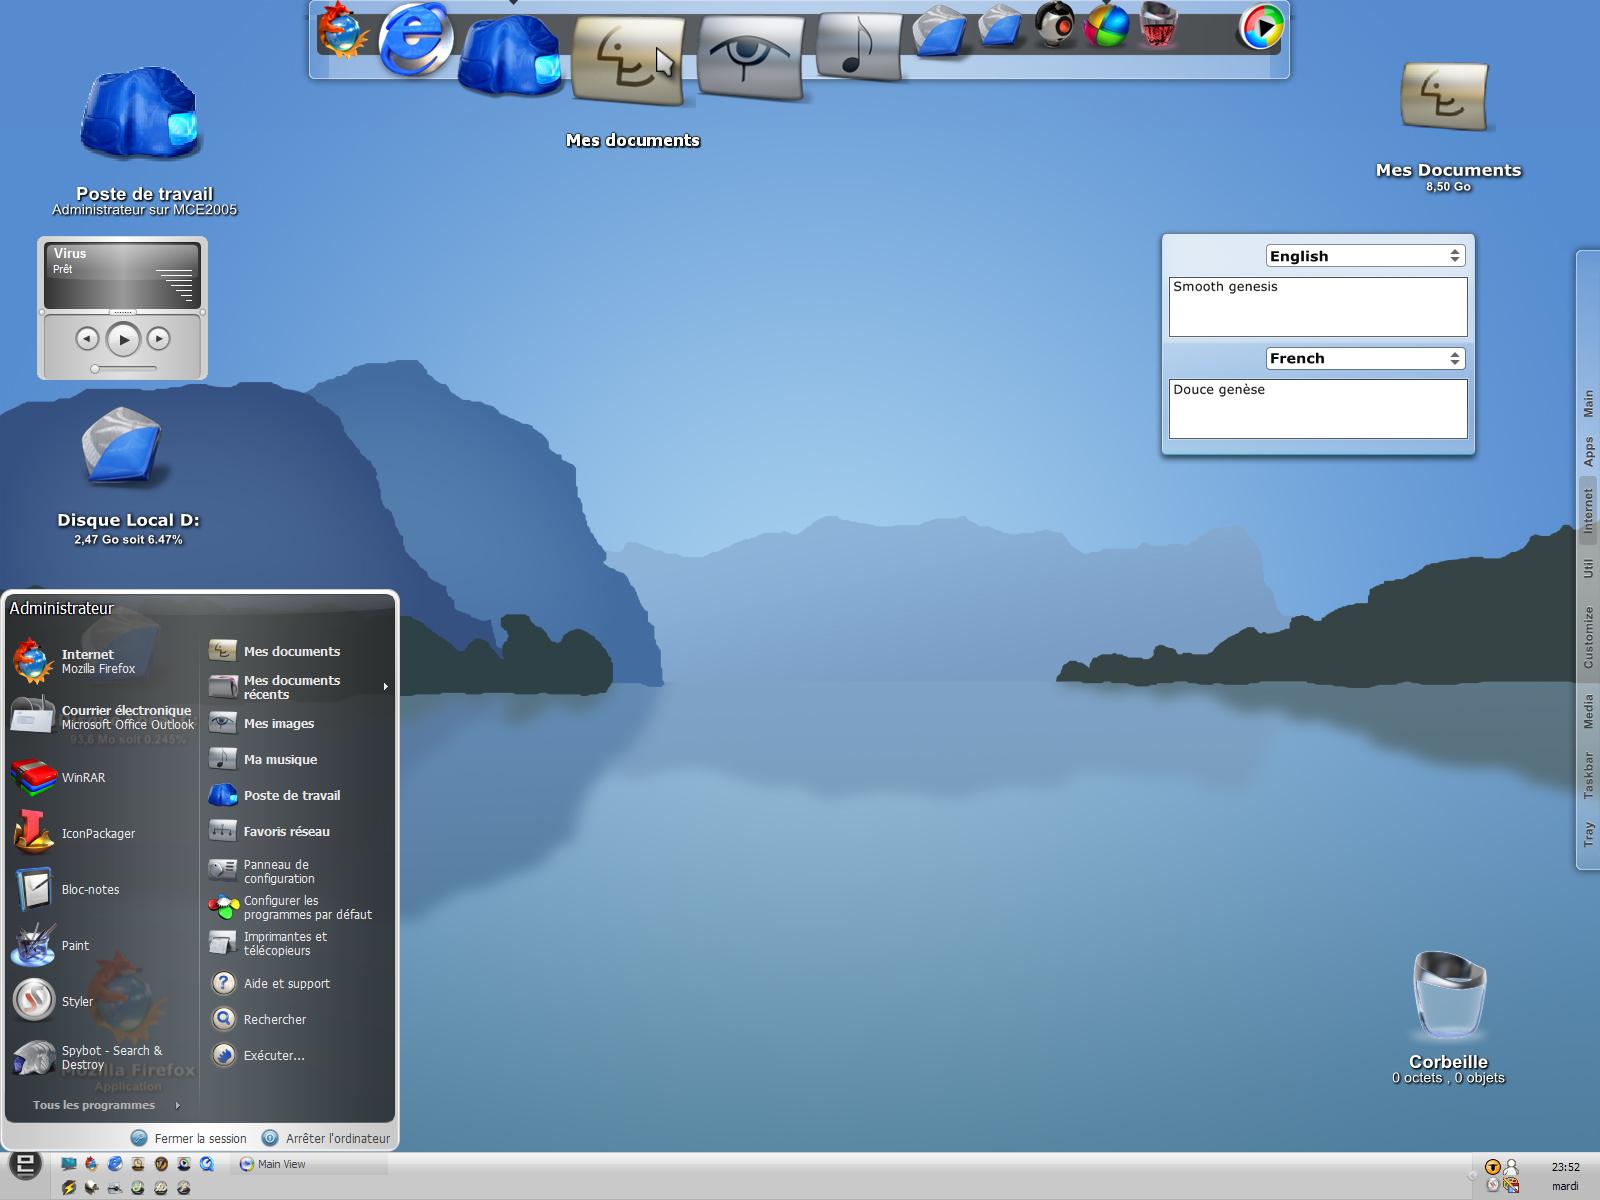Go to previous track in player widget
This screenshot has height=1200, width=1600.
click(x=87, y=339)
